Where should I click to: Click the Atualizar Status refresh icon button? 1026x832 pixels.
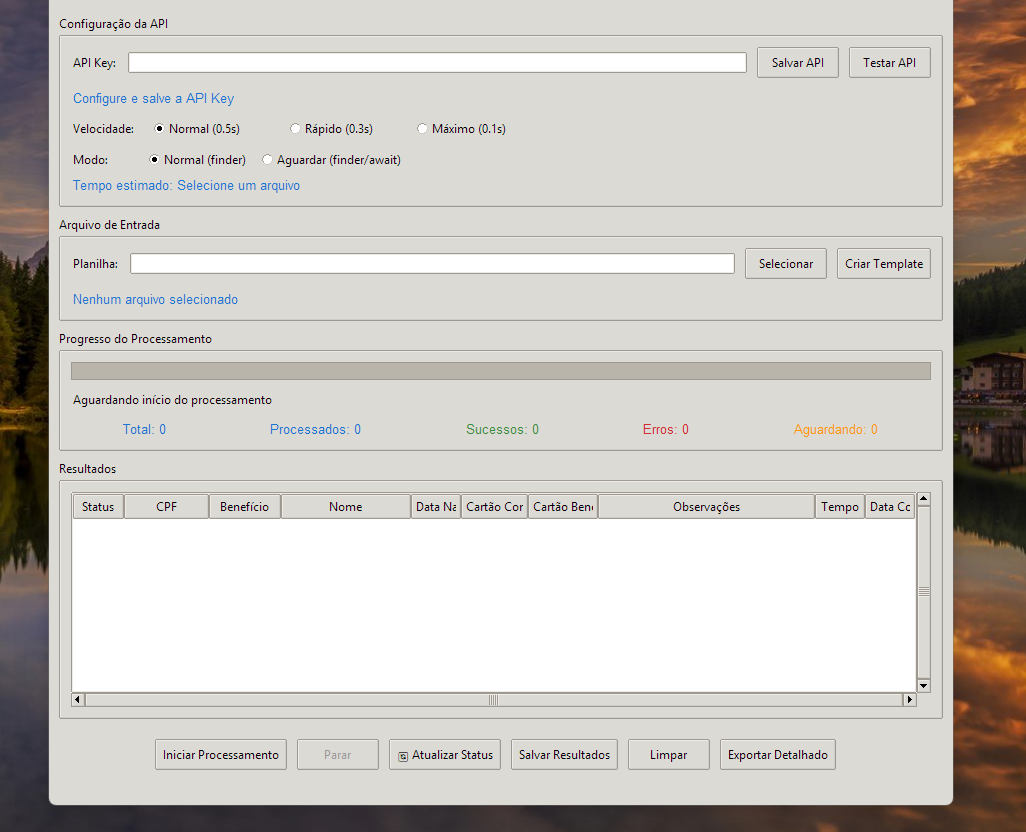point(444,755)
